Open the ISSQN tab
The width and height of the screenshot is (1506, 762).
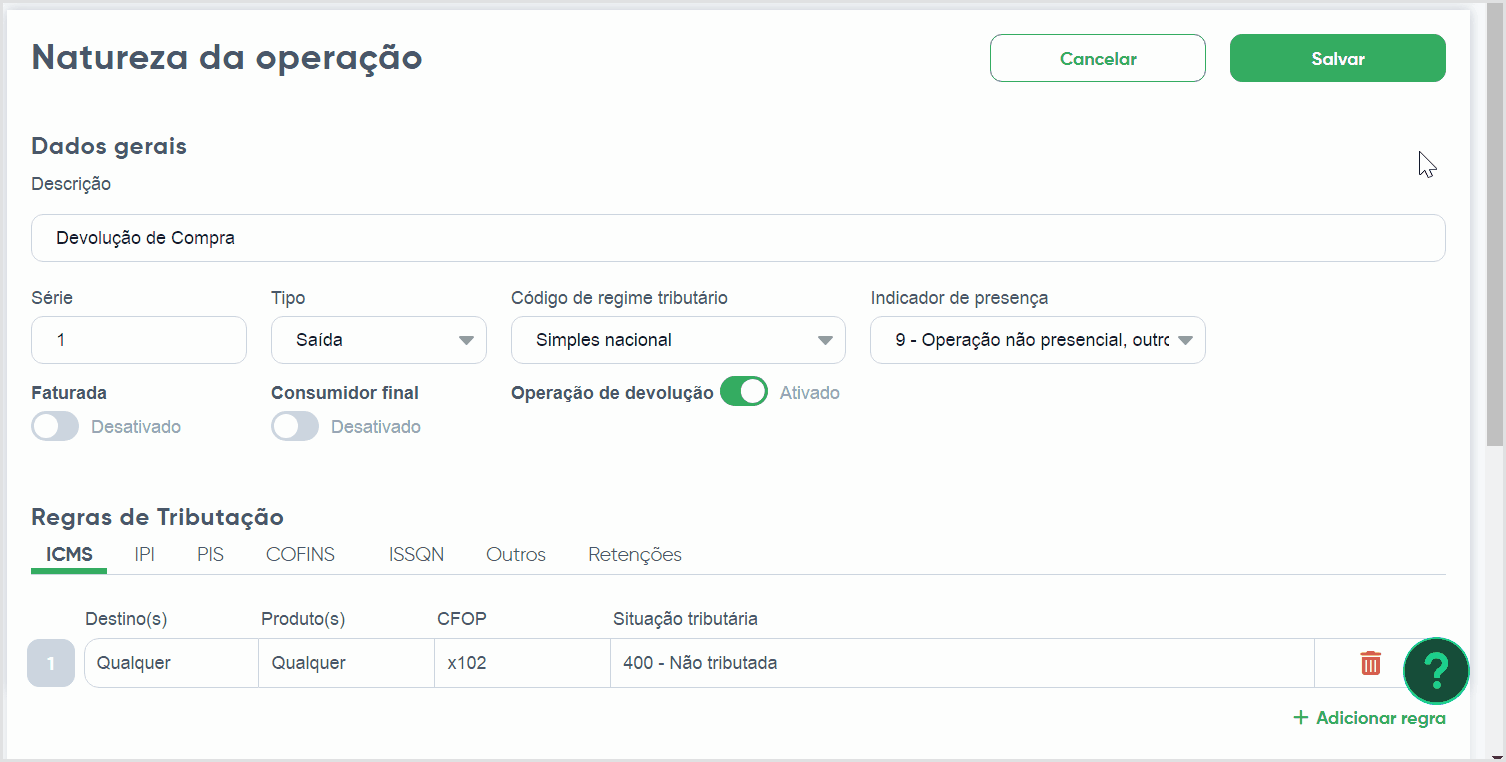(416, 554)
